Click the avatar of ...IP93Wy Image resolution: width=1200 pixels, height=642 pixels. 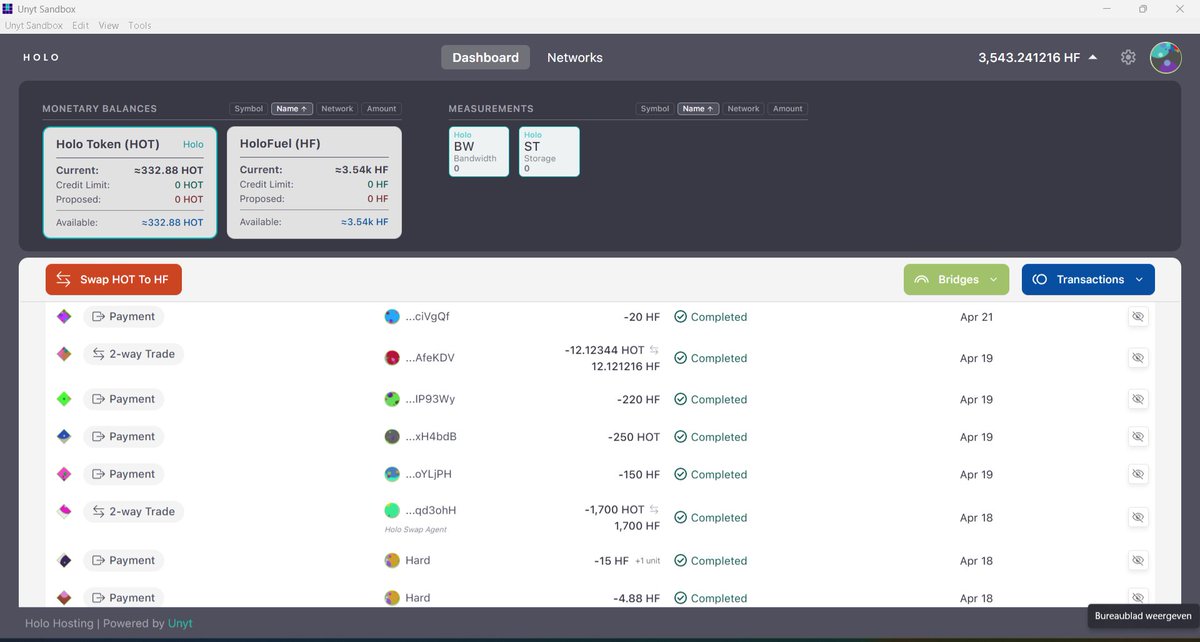point(392,399)
